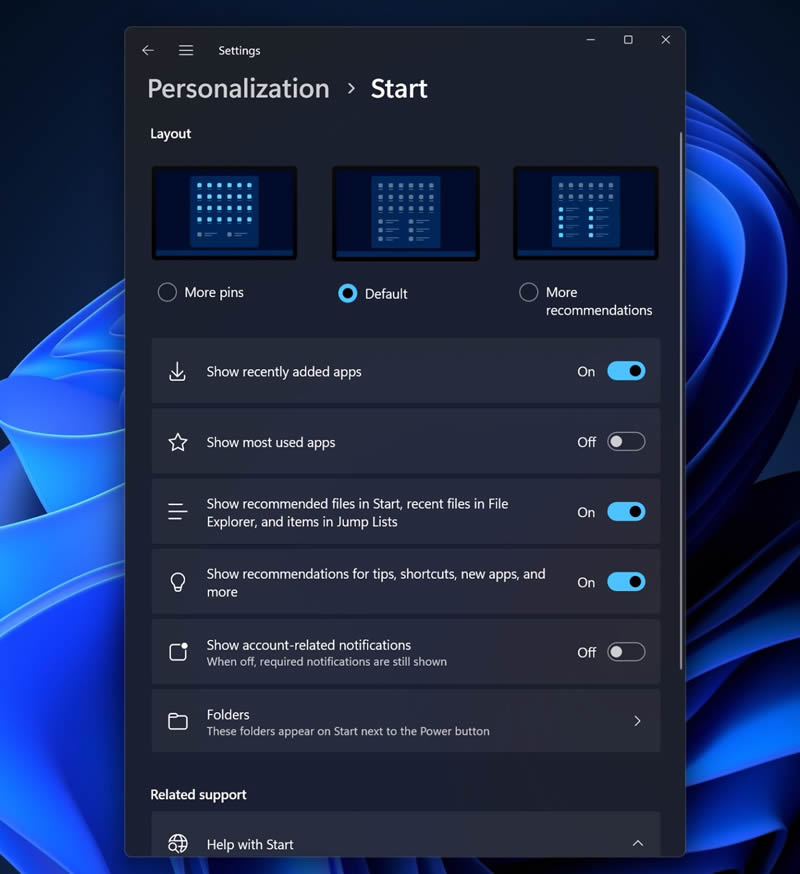Collapse the Help with Start section
Screen dimensions: 800x874
(x=637, y=844)
